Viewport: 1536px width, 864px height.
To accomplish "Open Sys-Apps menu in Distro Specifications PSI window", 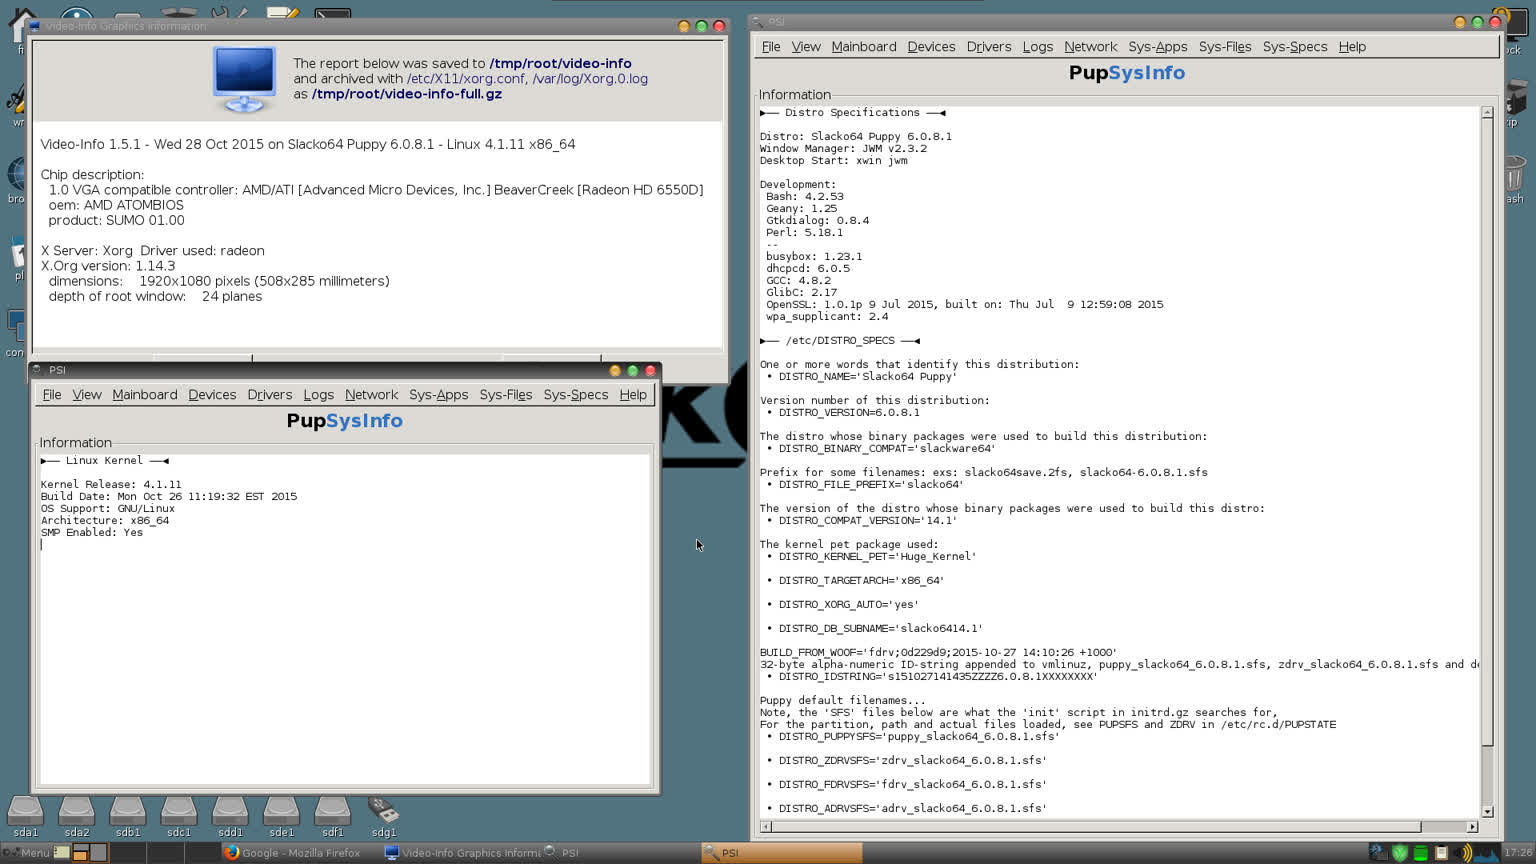I will click(x=1157, y=47).
